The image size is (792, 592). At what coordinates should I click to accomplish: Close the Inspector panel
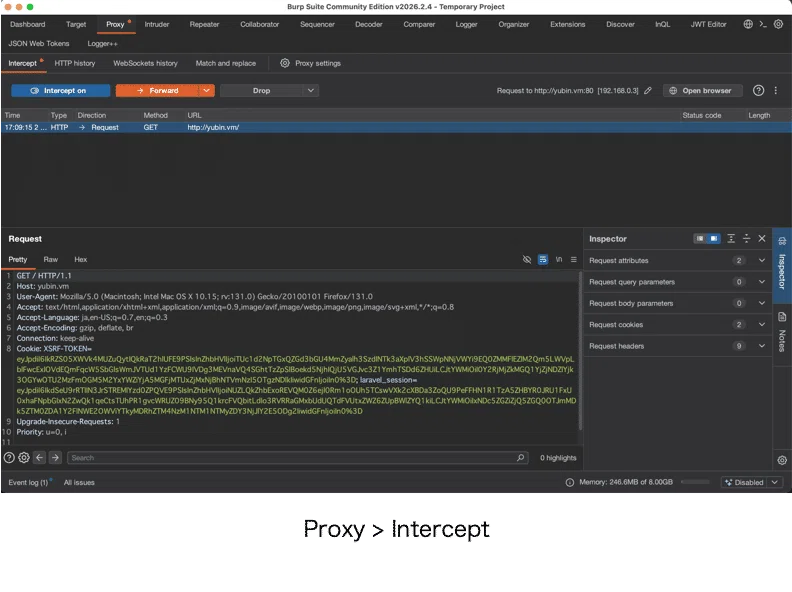(762, 238)
